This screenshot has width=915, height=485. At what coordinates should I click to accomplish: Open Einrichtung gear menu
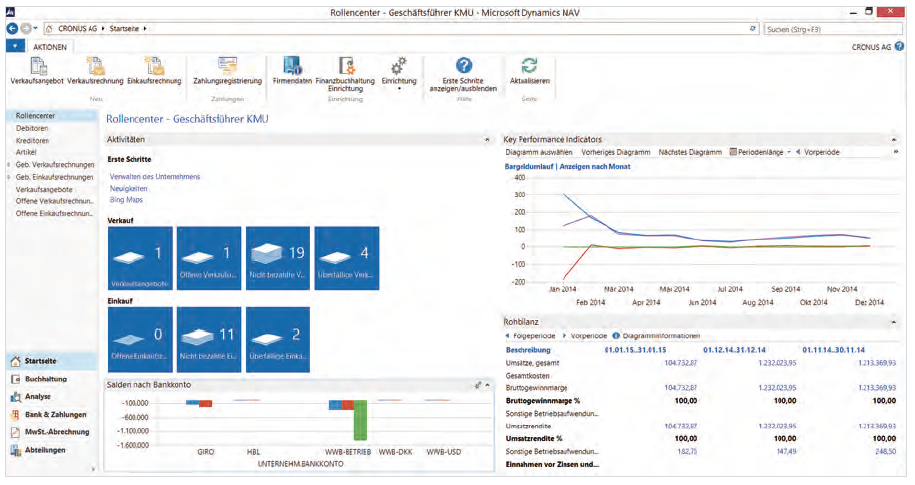tap(399, 73)
